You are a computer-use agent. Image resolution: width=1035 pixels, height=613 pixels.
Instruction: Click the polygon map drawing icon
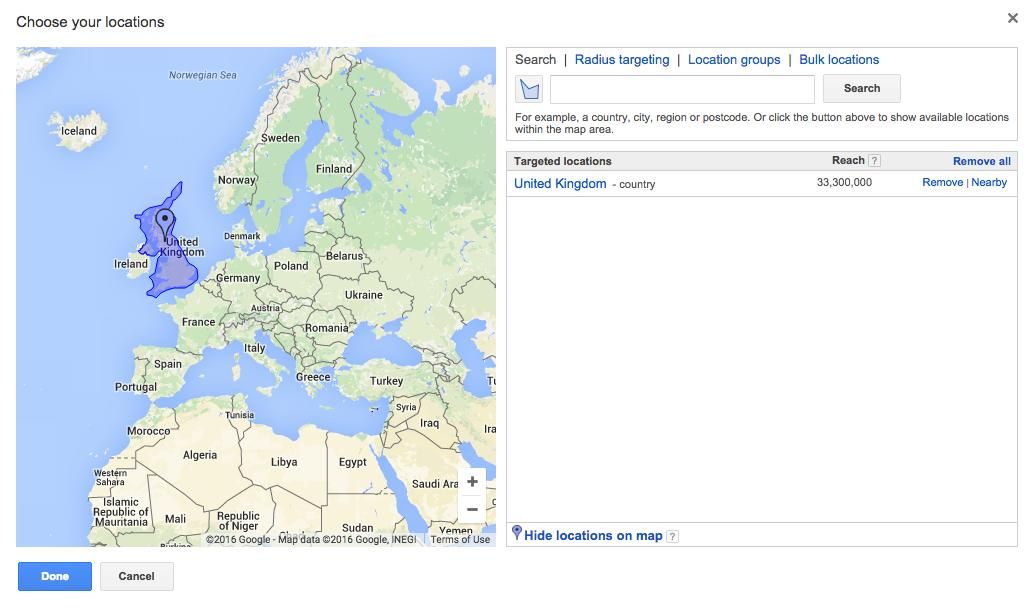tap(528, 88)
